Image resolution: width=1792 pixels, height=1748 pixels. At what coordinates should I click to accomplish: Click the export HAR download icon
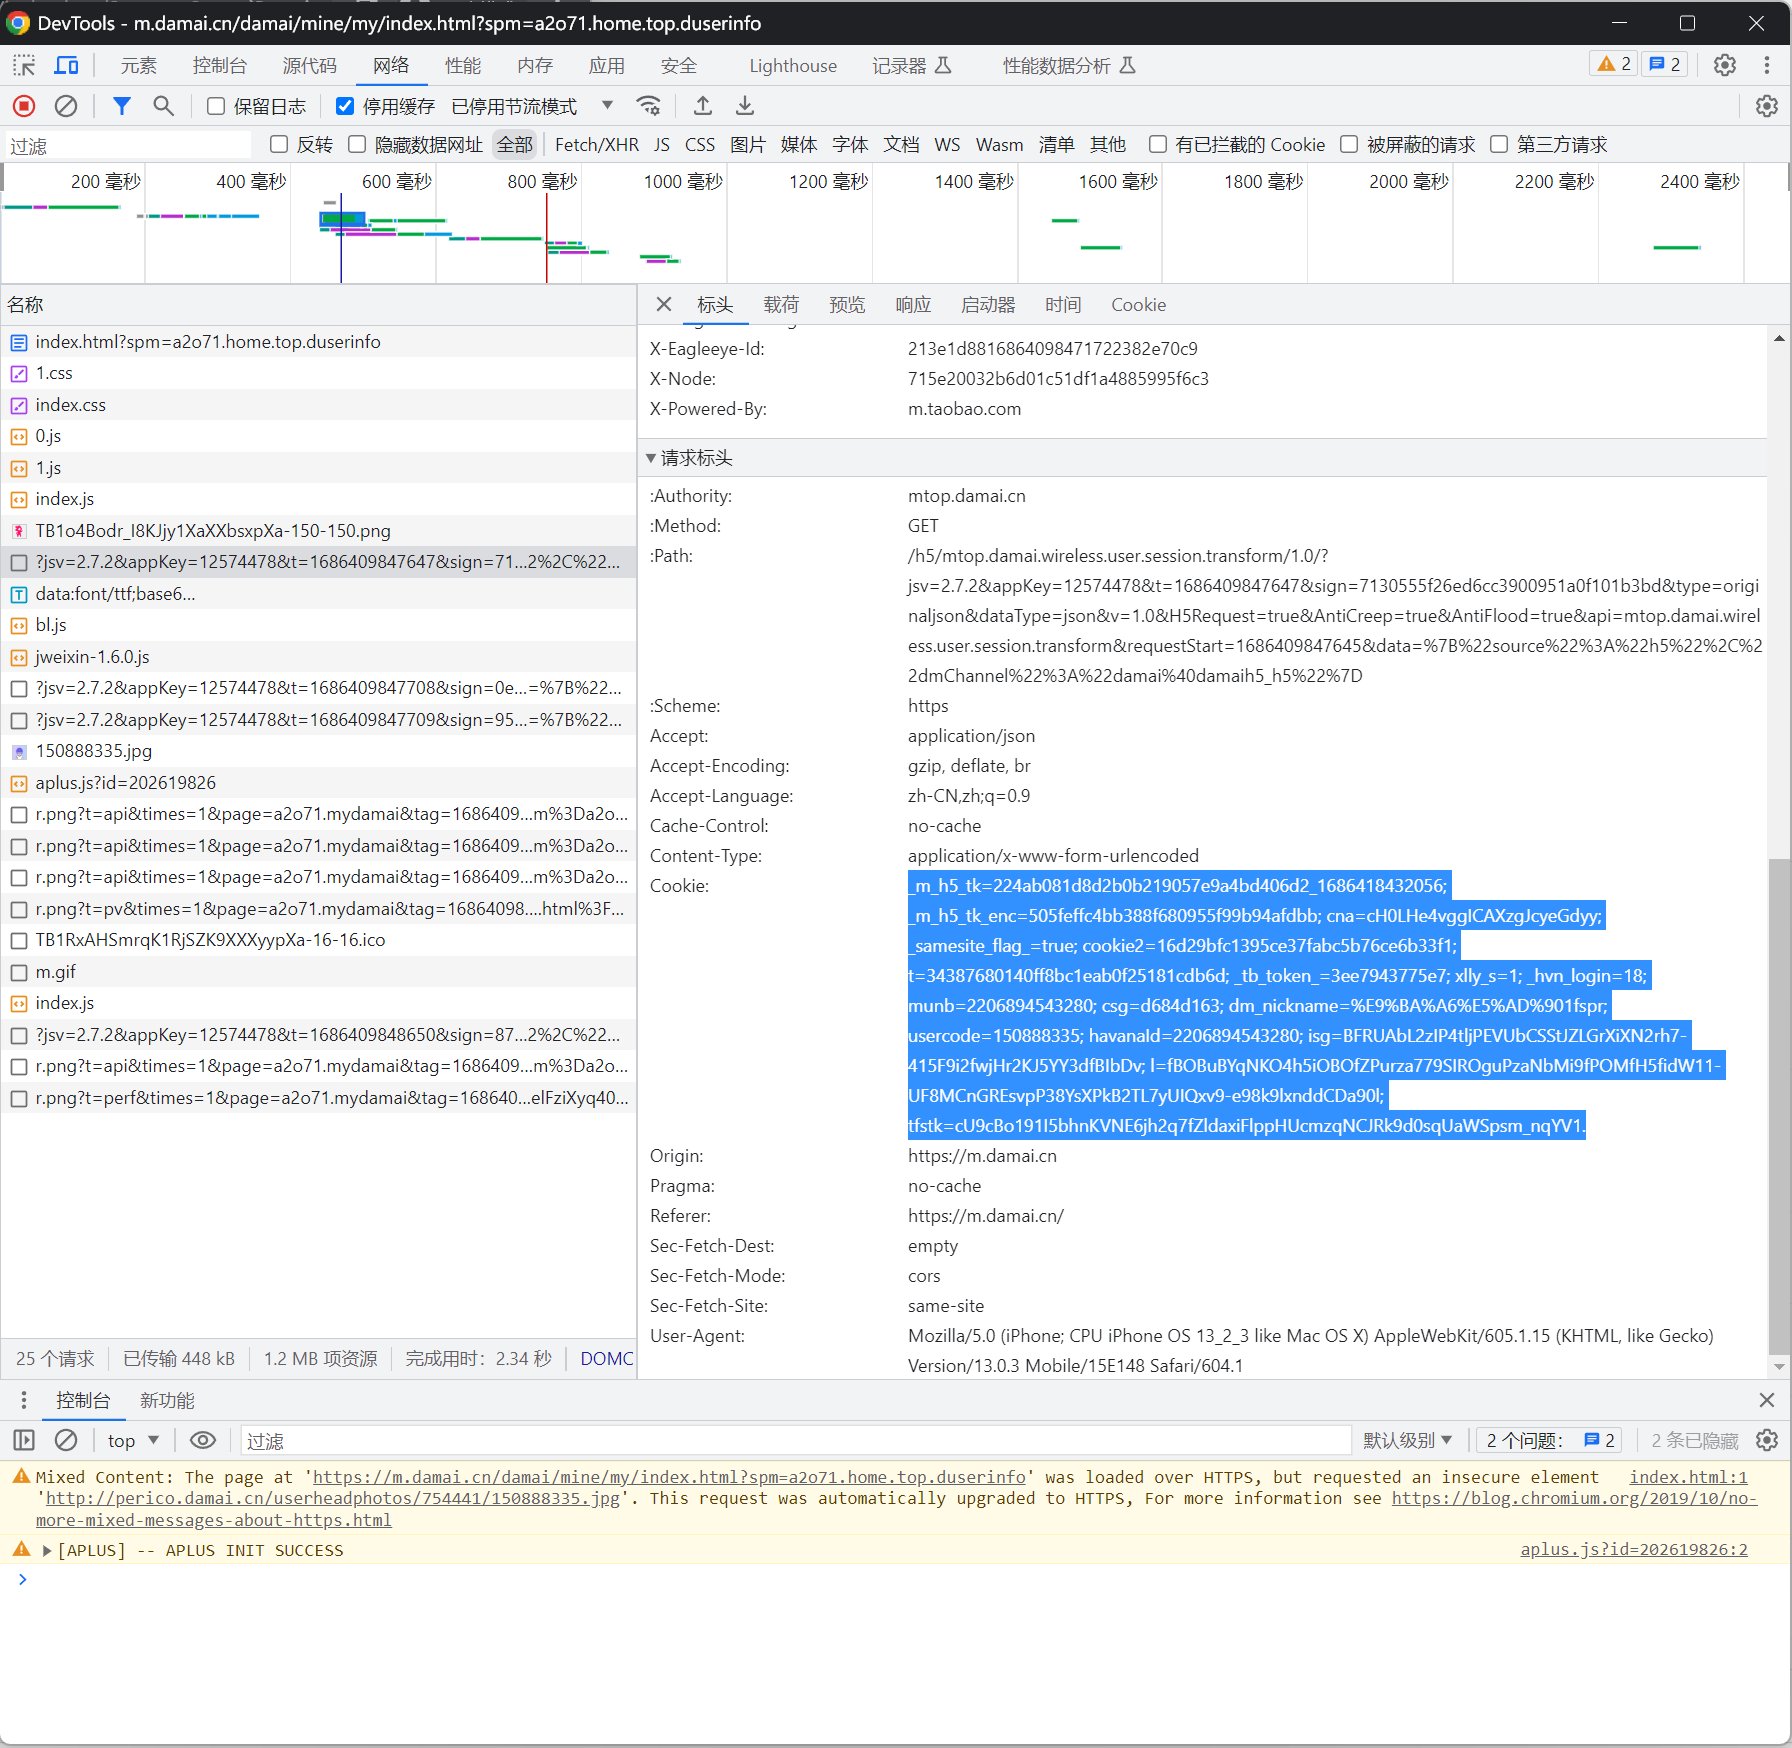click(745, 106)
